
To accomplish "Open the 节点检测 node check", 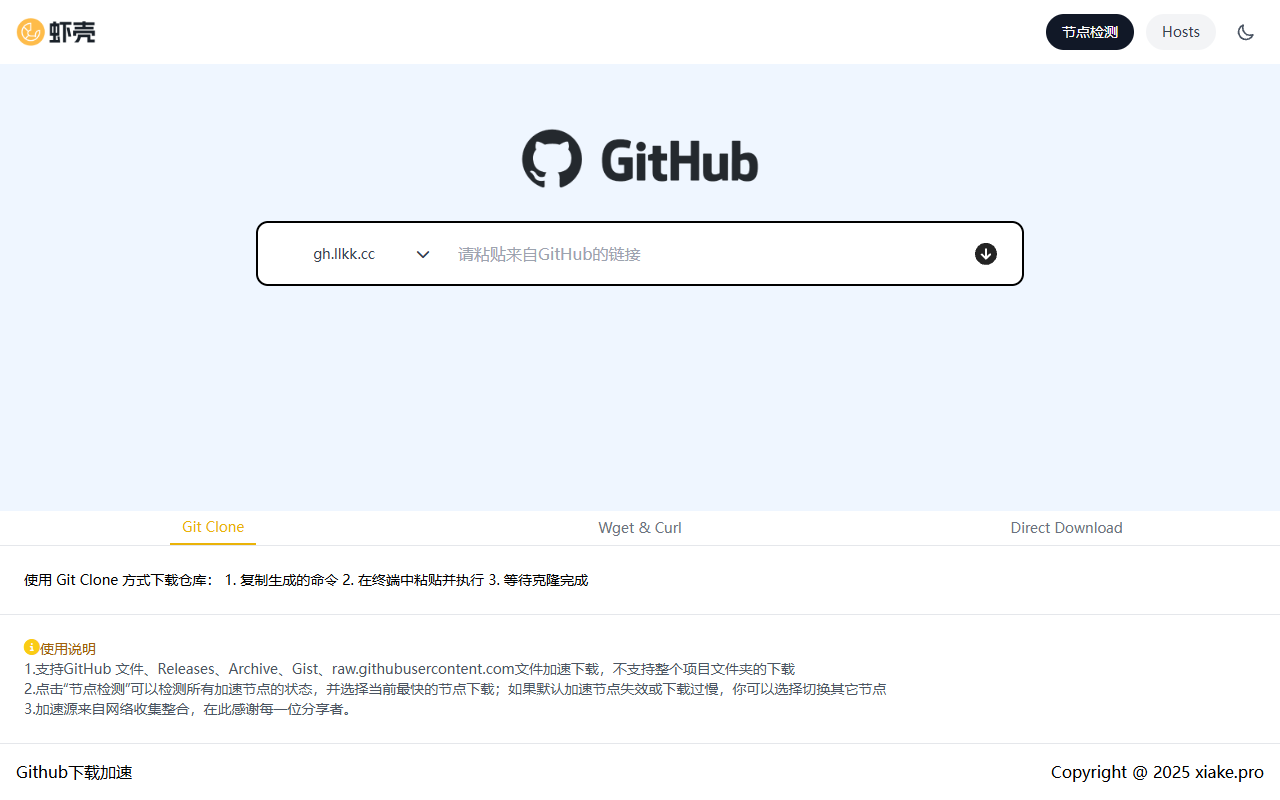I will [1090, 32].
